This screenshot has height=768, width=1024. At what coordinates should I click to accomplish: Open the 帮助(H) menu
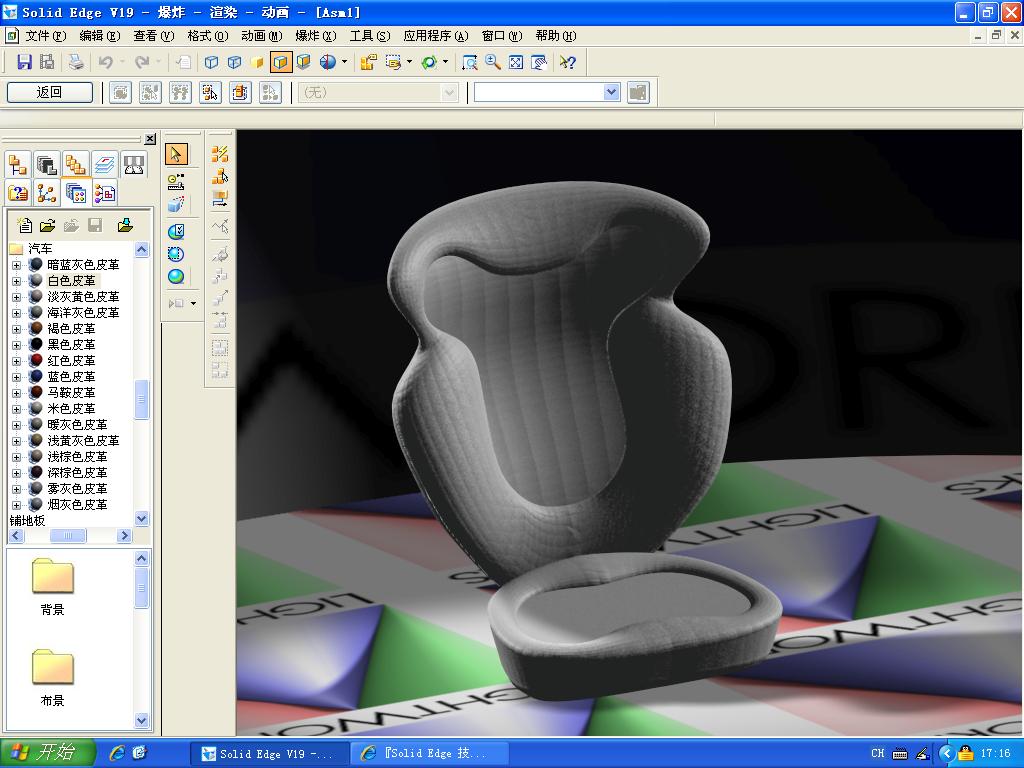[x=555, y=36]
